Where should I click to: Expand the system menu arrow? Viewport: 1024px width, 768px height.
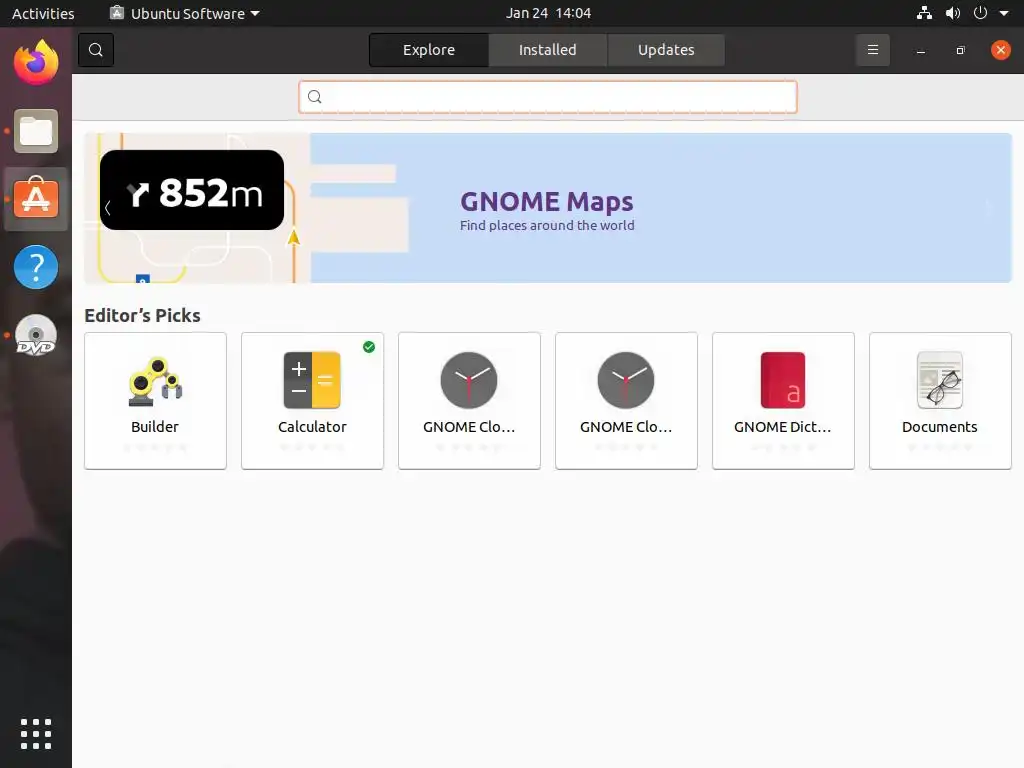[1004, 13]
